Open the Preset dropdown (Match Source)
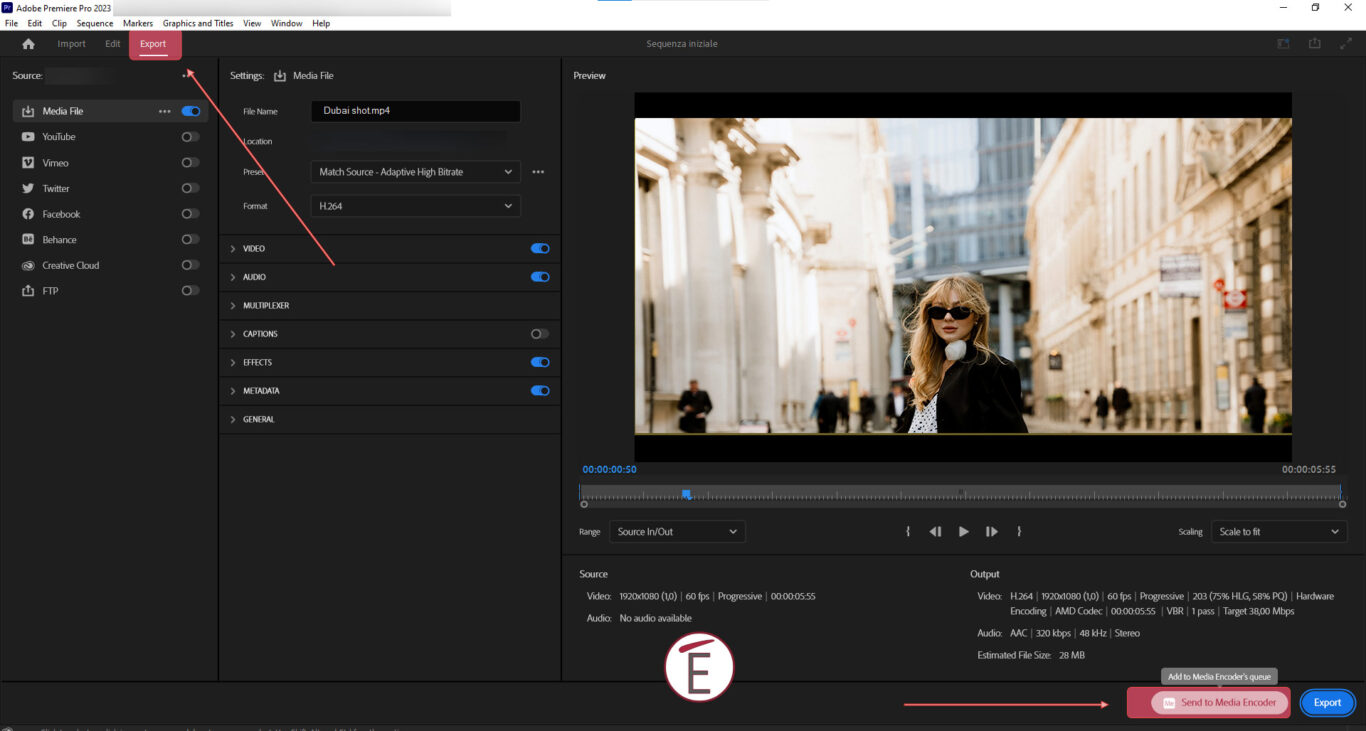Screen dimensions: 1366x731 416,172
